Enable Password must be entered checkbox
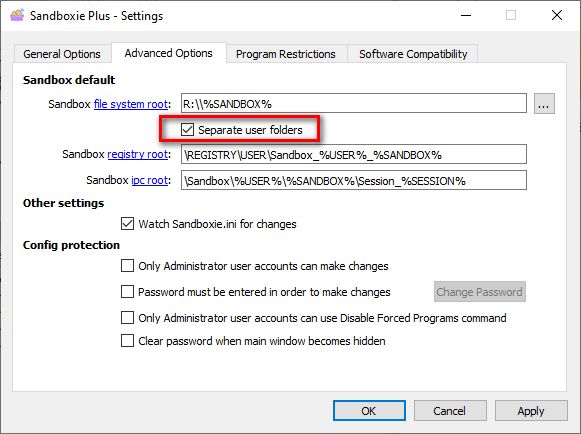This screenshot has height=434, width=581. [127, 292]
